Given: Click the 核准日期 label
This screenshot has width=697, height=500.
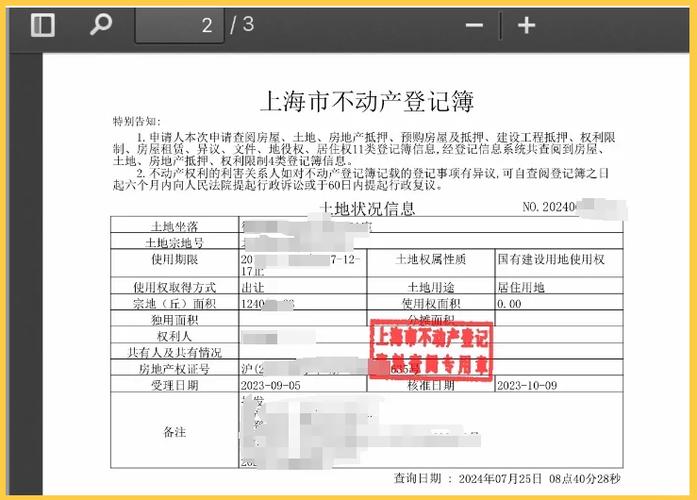Looking at the screenshot, I should (431, 385).
